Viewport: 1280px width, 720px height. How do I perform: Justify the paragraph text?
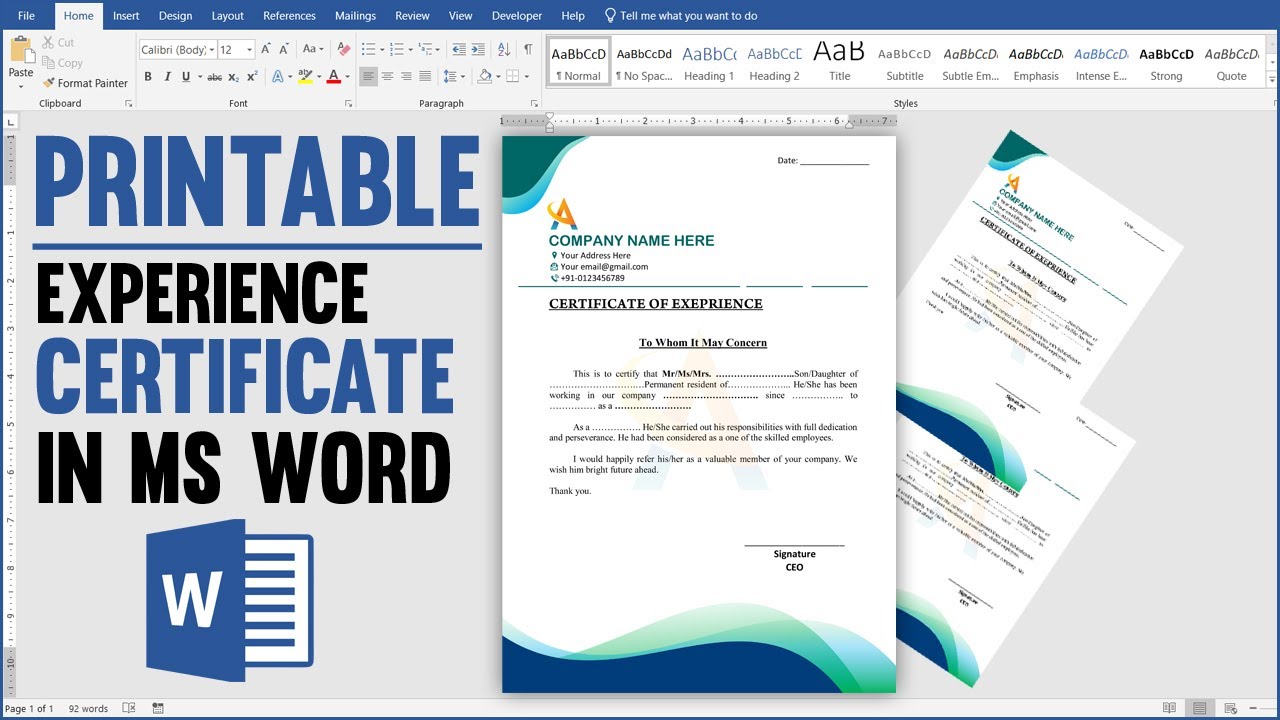(425, 76)
